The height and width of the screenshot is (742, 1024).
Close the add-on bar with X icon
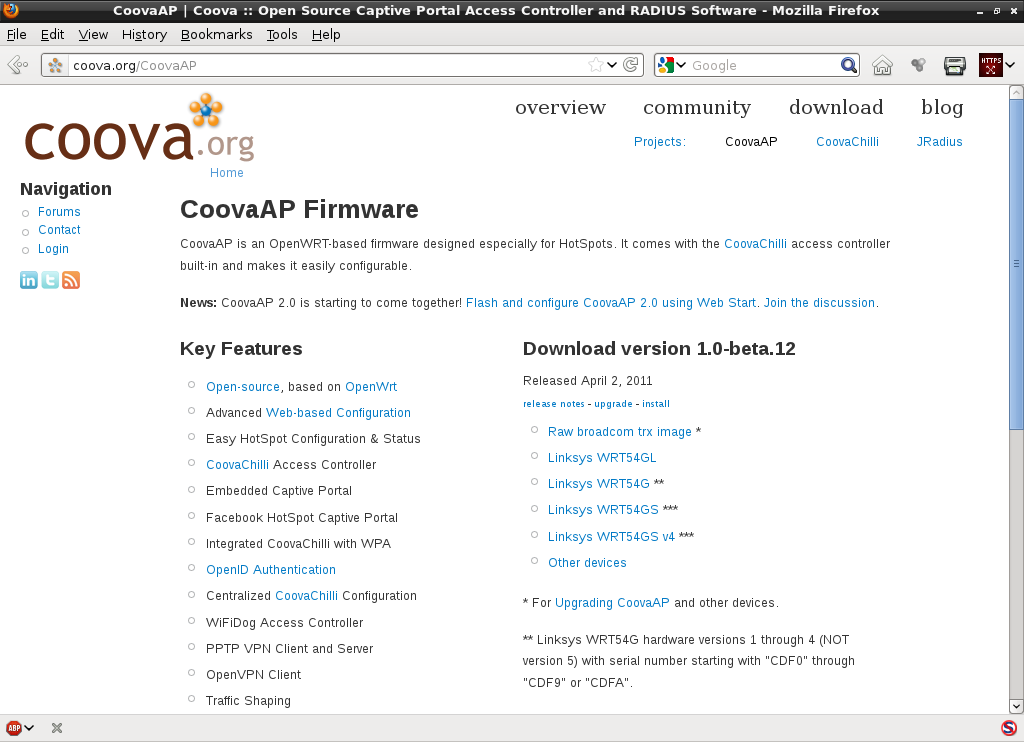(x=57, y=728)
